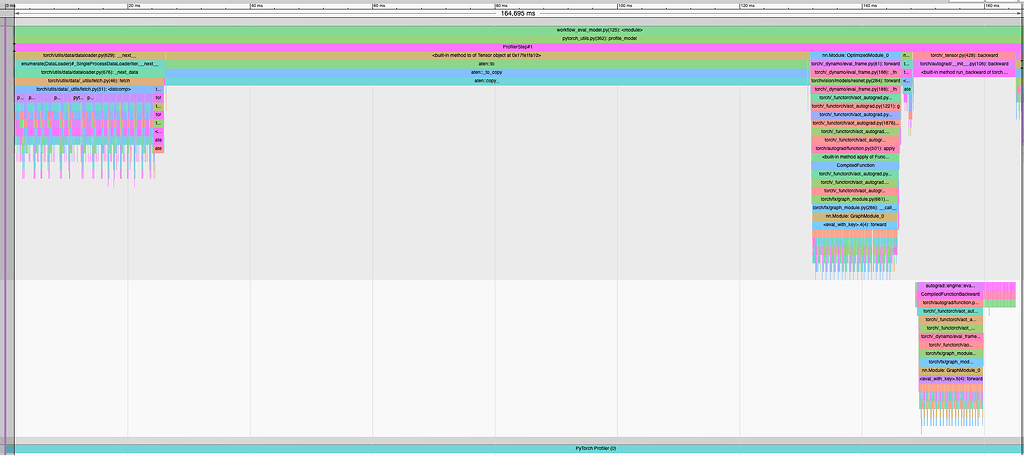This screenshot has width=1024, height=456.
Task: Select the CompiledFunctionBackward slice
Action: pyautogui.click(x=950, y=294)
